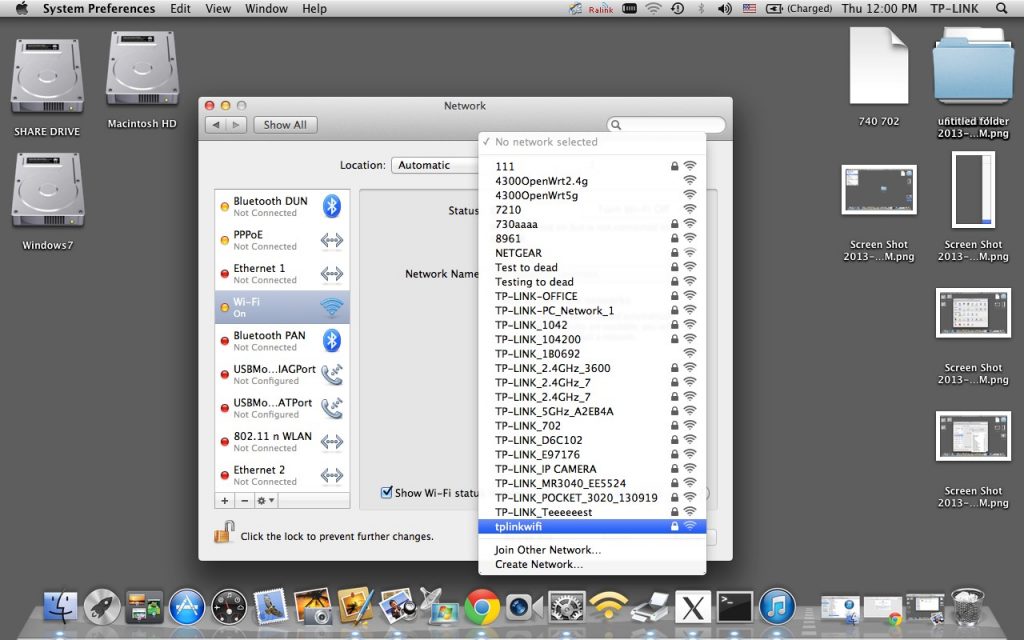Open the X11 app in the dock
1024x640 pixels.
pyautogui.click(x=692, y=607)
